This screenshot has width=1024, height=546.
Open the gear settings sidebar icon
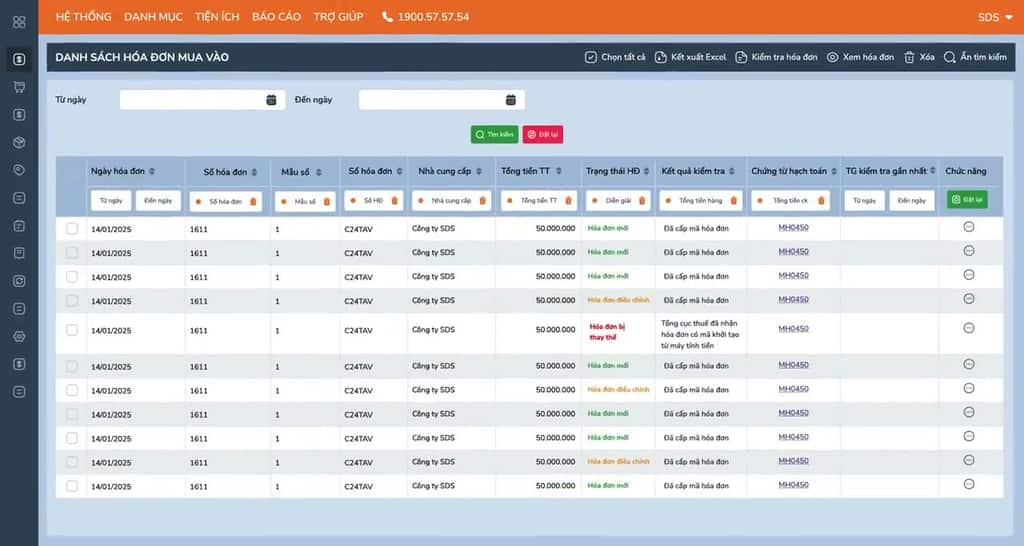[x=19, y=336]
